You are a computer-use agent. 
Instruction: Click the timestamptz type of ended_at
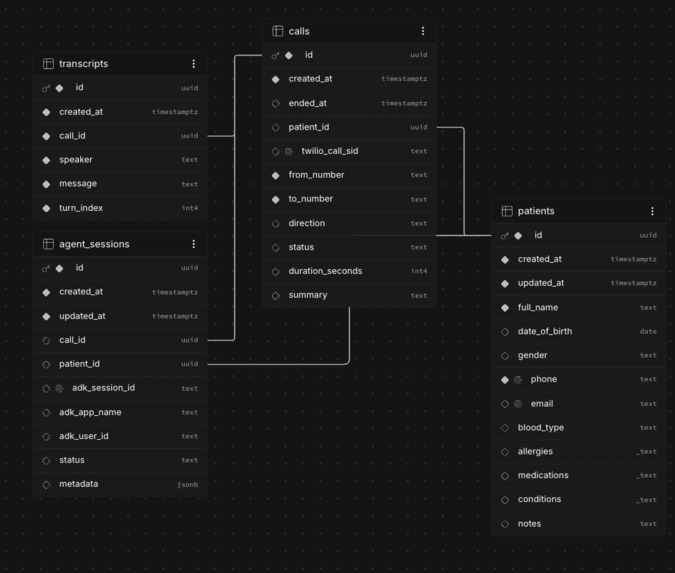404,103
